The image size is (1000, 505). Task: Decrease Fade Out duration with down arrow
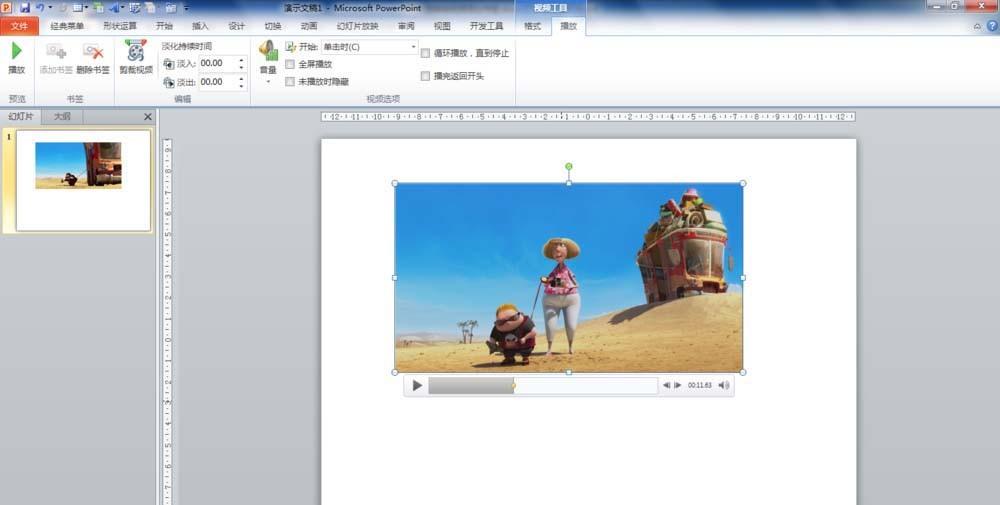pos(241,85)
